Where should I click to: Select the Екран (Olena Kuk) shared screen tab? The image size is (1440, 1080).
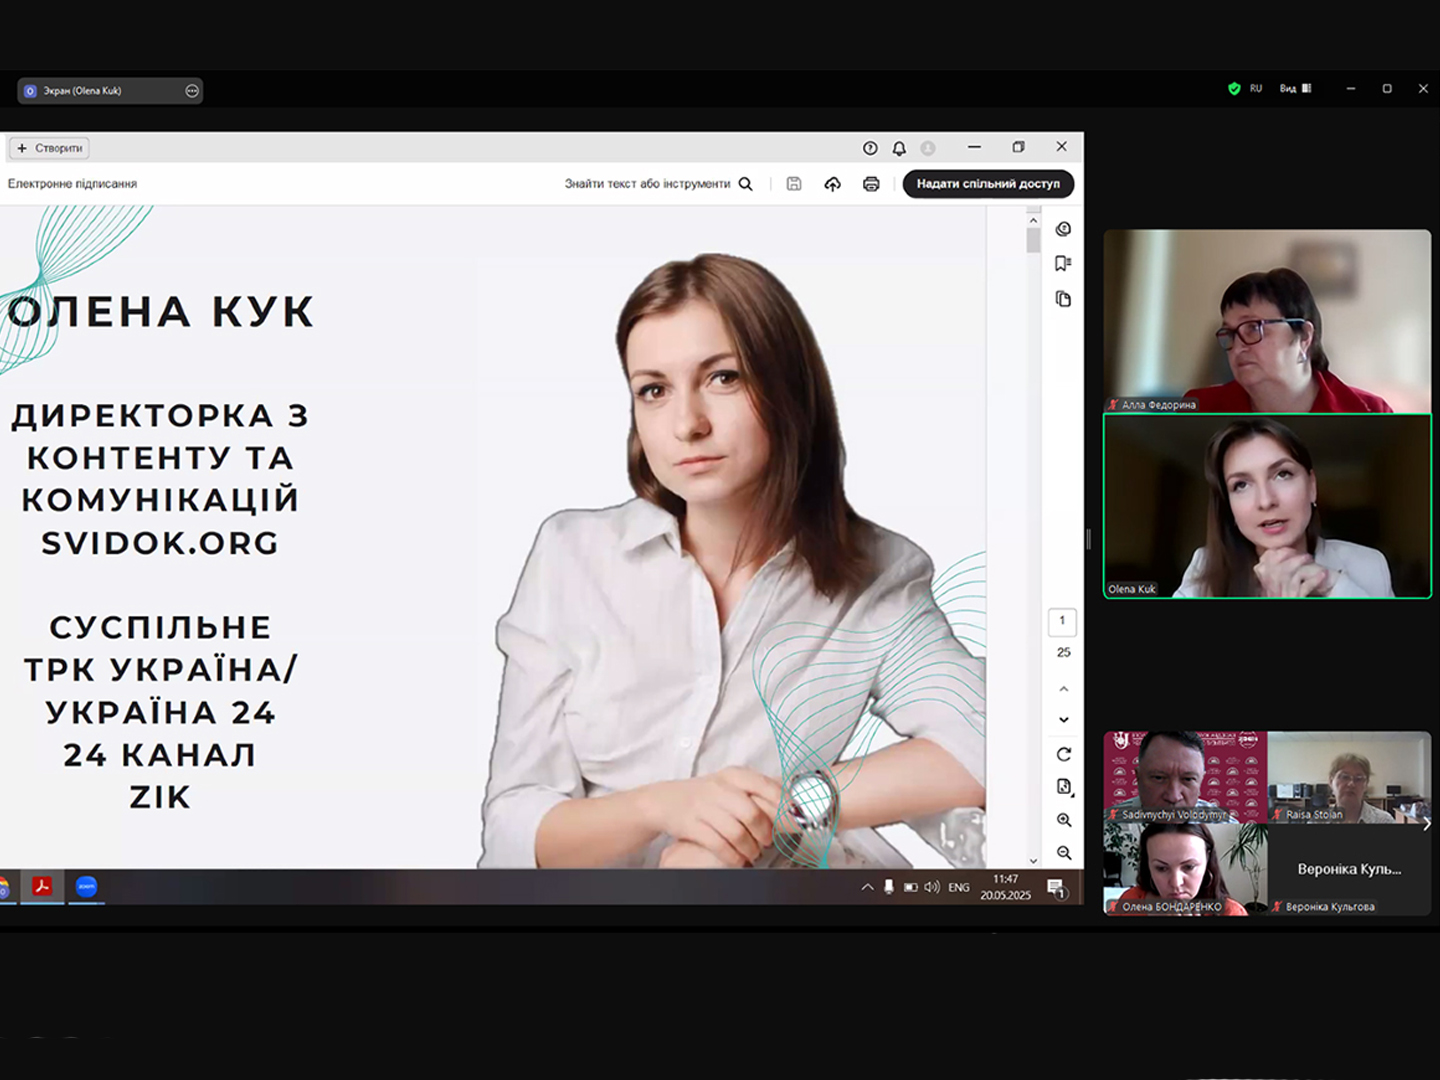click(x=110, y=91)
